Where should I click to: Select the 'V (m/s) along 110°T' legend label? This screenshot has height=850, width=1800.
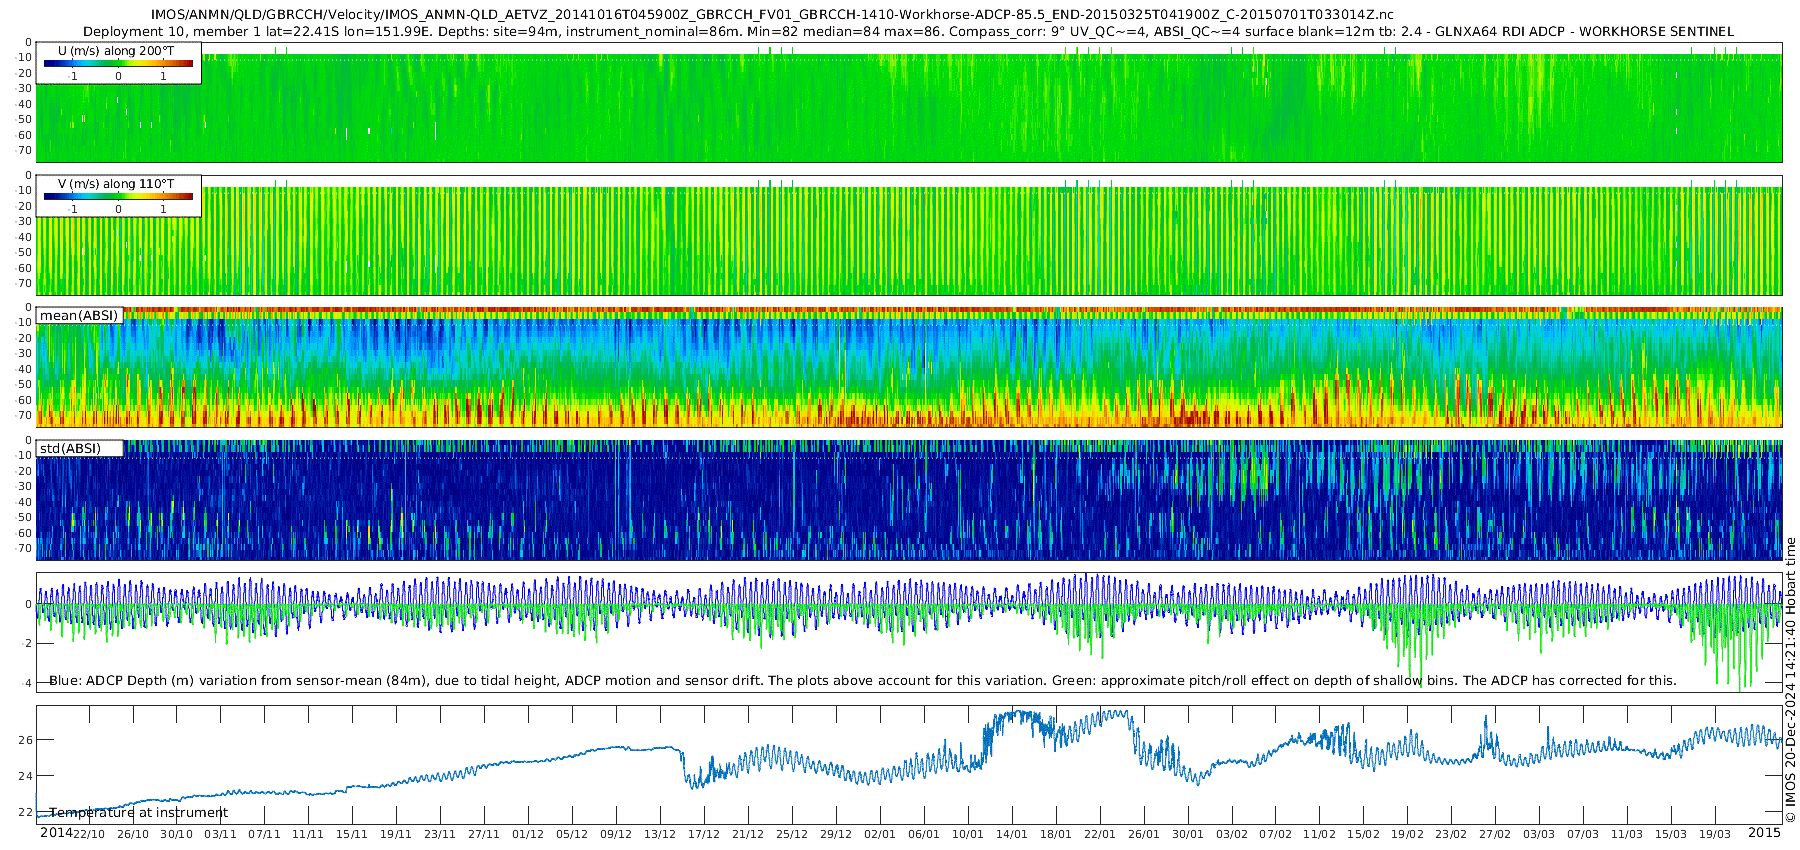[116, 183]
